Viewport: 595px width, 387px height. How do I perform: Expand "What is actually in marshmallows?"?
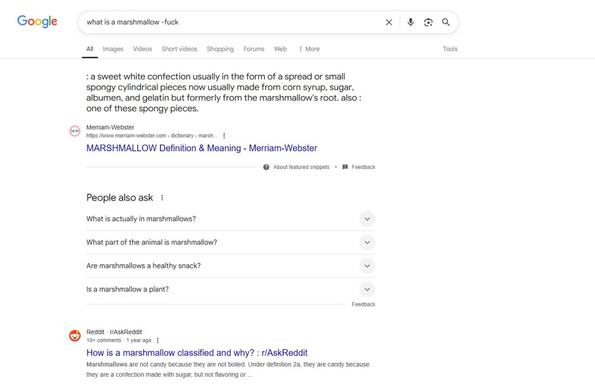tap(231, 219)
